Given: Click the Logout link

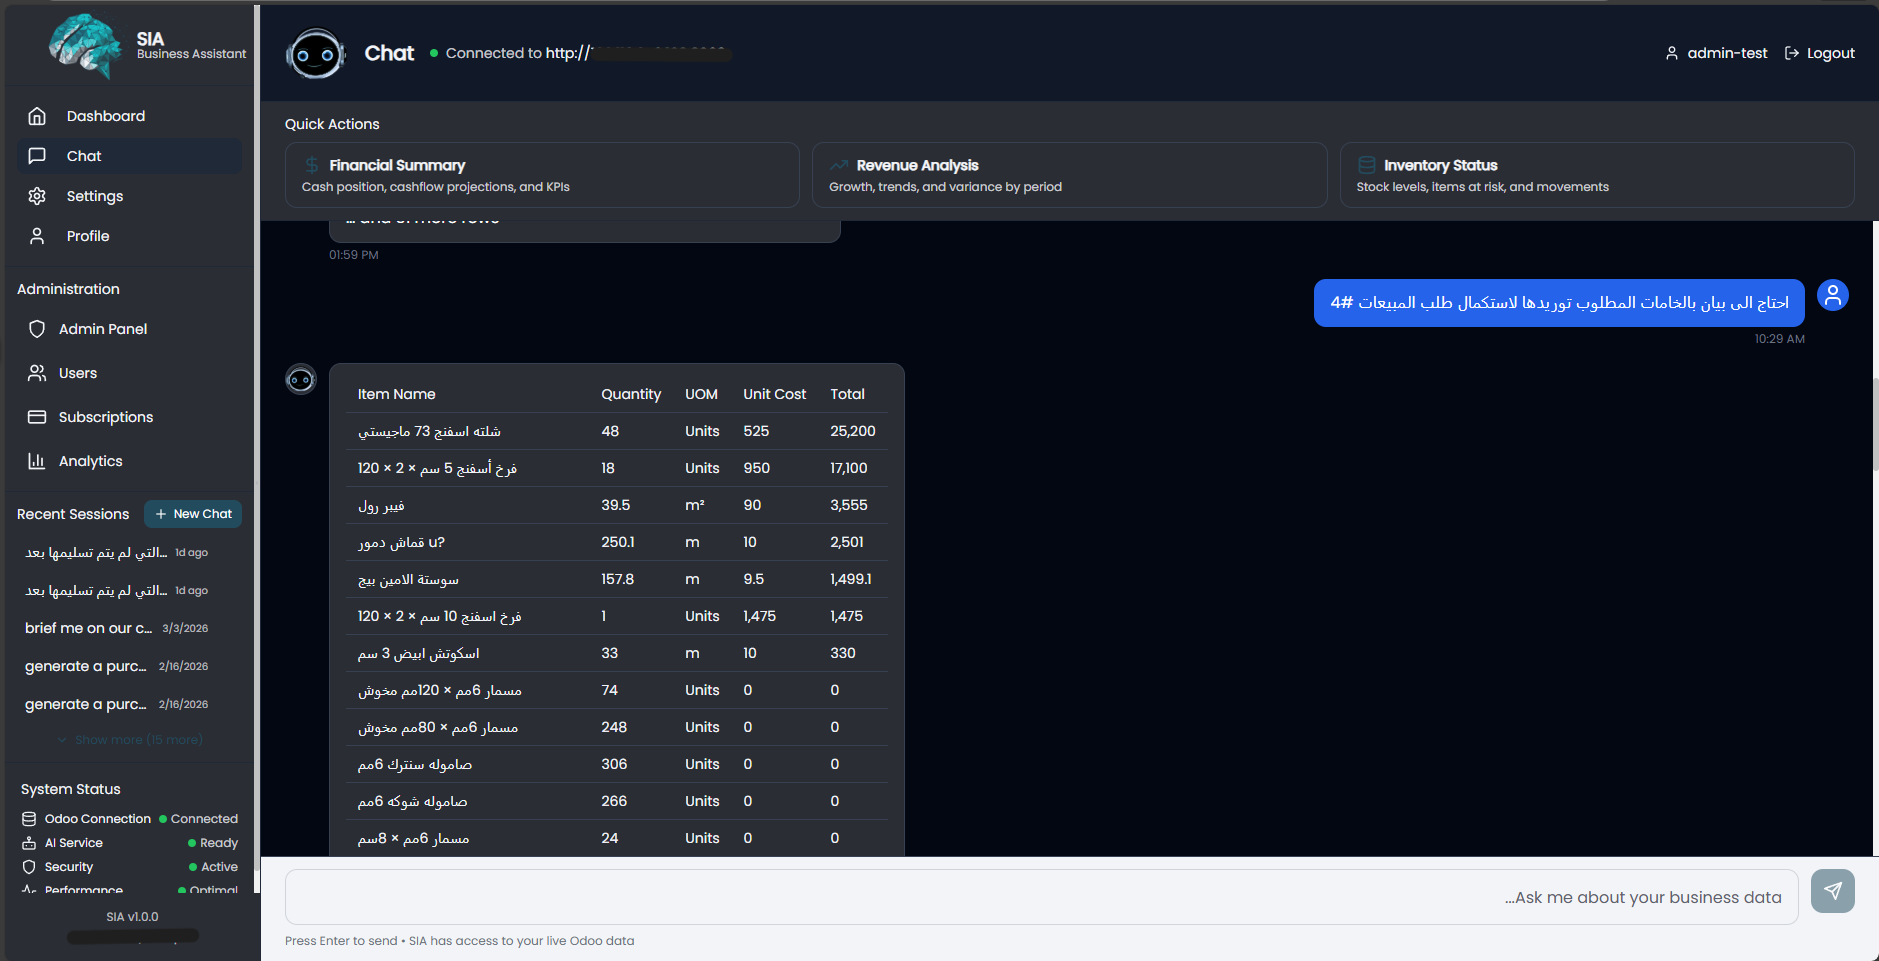Looking at the screenshot, I should pos(1820,53).
